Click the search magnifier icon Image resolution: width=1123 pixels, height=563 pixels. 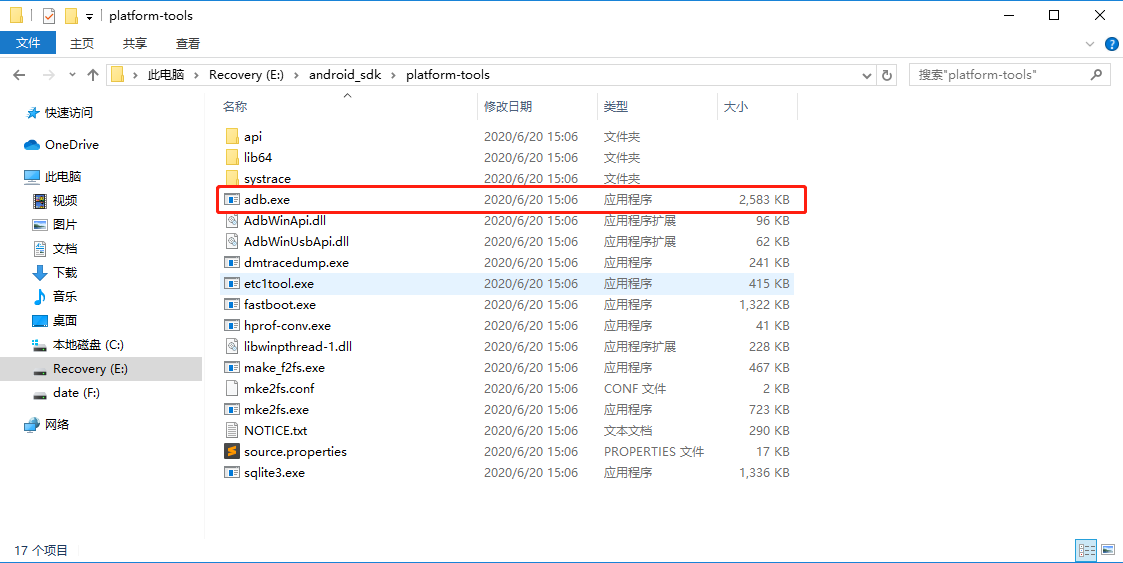1096,74
